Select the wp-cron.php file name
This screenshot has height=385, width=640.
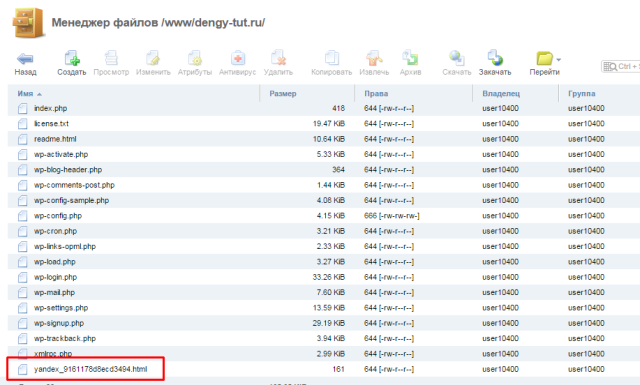pos(55,231)
